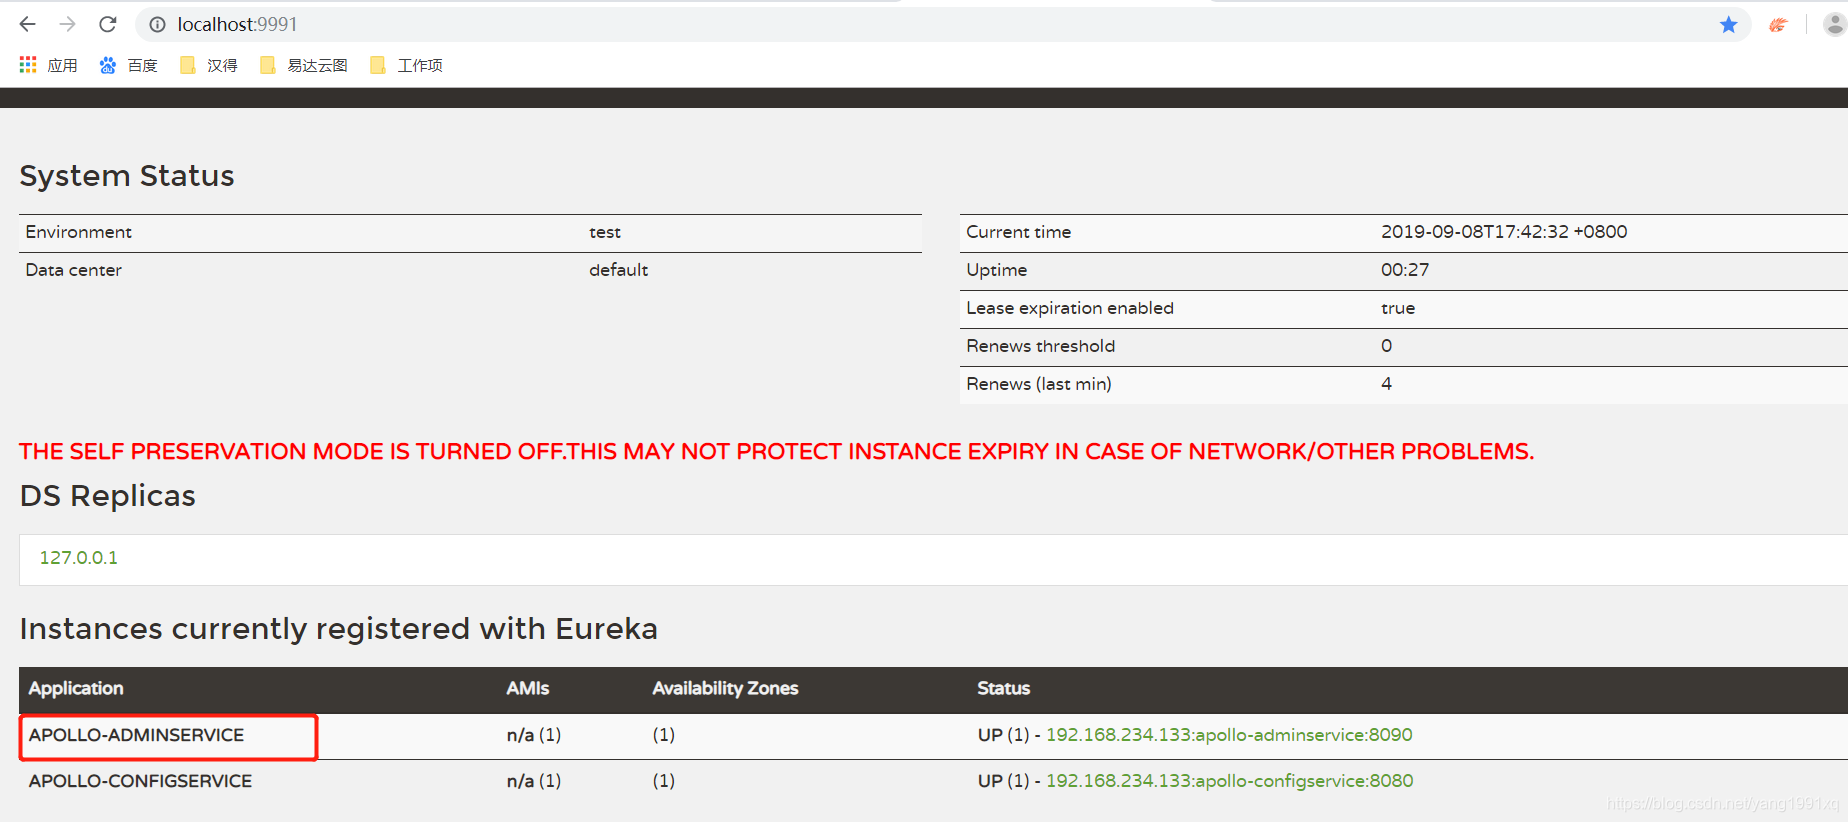Click the Renews threshold label
Viewport: 1848px width, 822px height.
pos(1040,346)
